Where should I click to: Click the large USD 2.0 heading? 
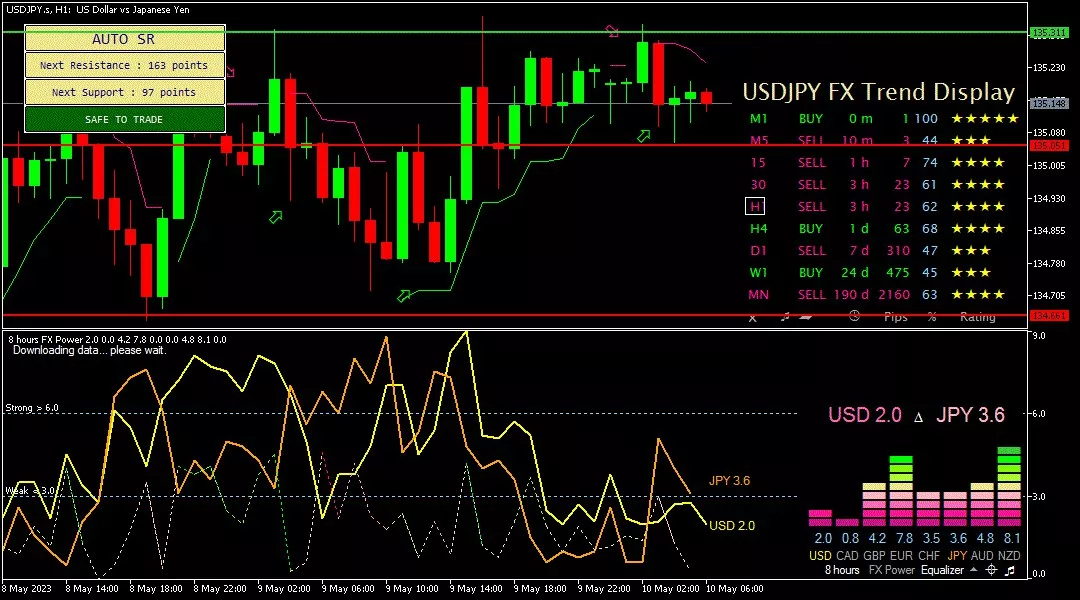tap(864, 415)
